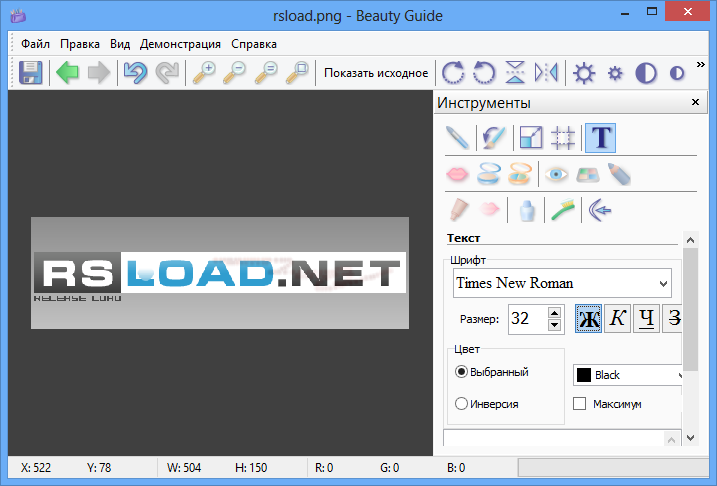This screenshot has width=717, height=486.
Task: Flip the image vertically
Action: coord(515,73)
